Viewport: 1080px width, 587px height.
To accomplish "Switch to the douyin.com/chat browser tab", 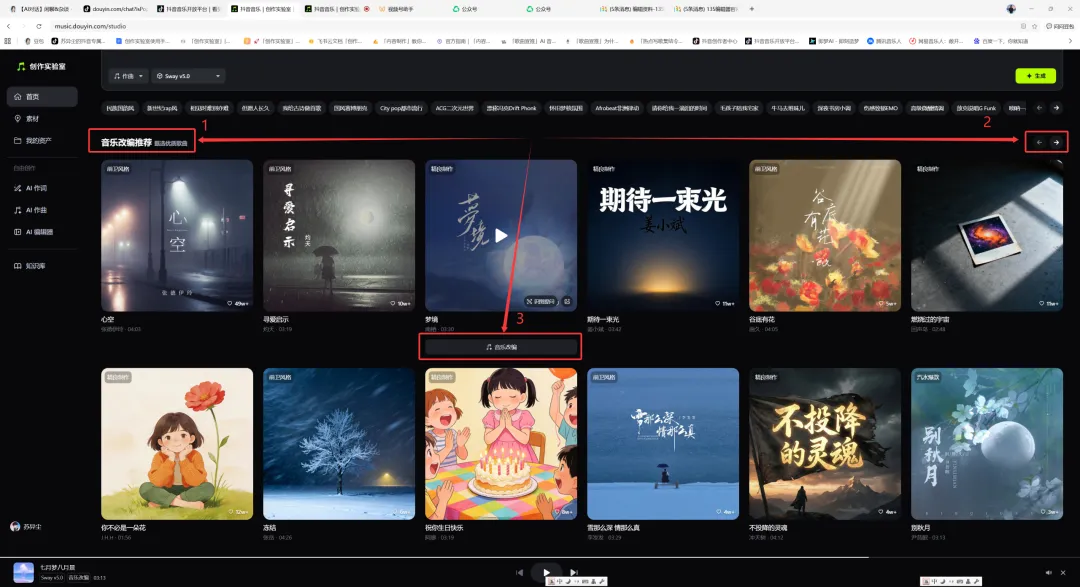I will point(114,9).
